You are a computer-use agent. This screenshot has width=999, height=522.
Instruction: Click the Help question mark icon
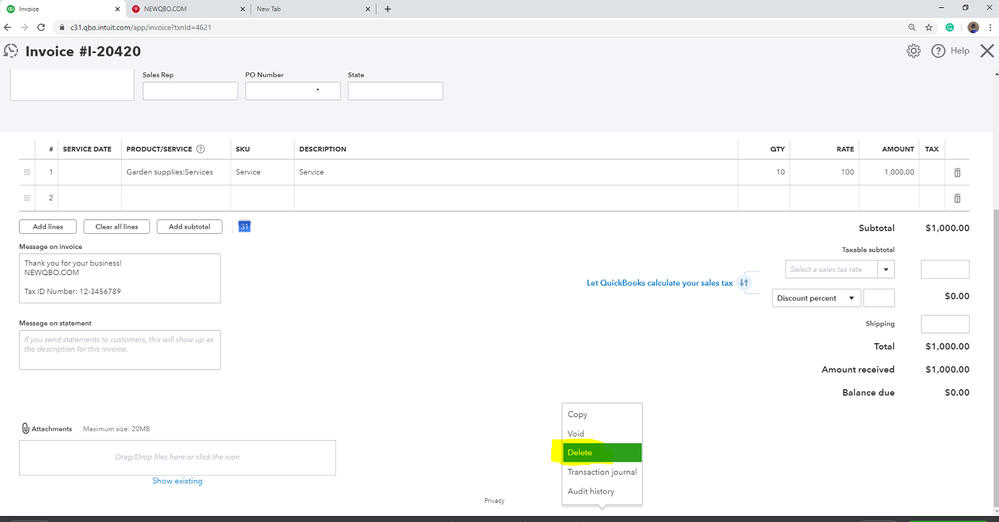938,51
